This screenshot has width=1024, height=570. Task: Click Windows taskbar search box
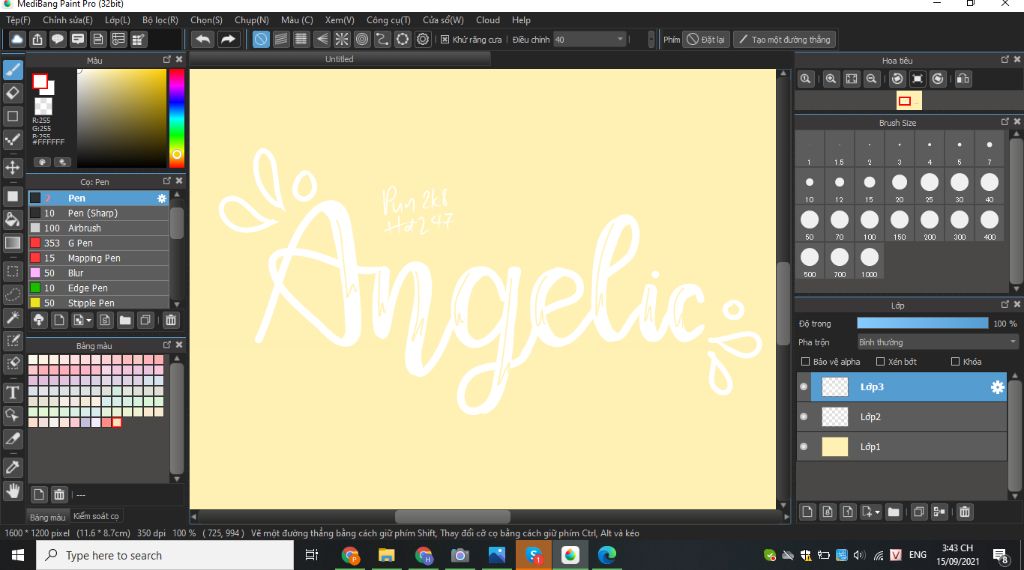(x=165, y=556)
